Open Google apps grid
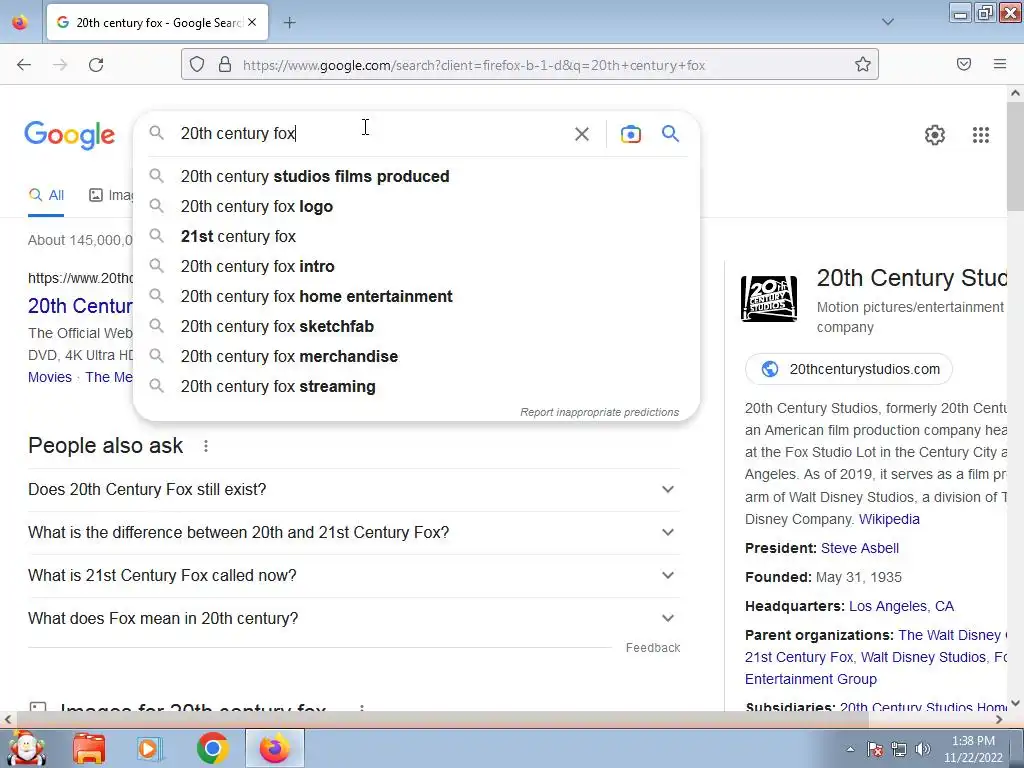This screenshot has width=1024, height=768. (980, 135)
